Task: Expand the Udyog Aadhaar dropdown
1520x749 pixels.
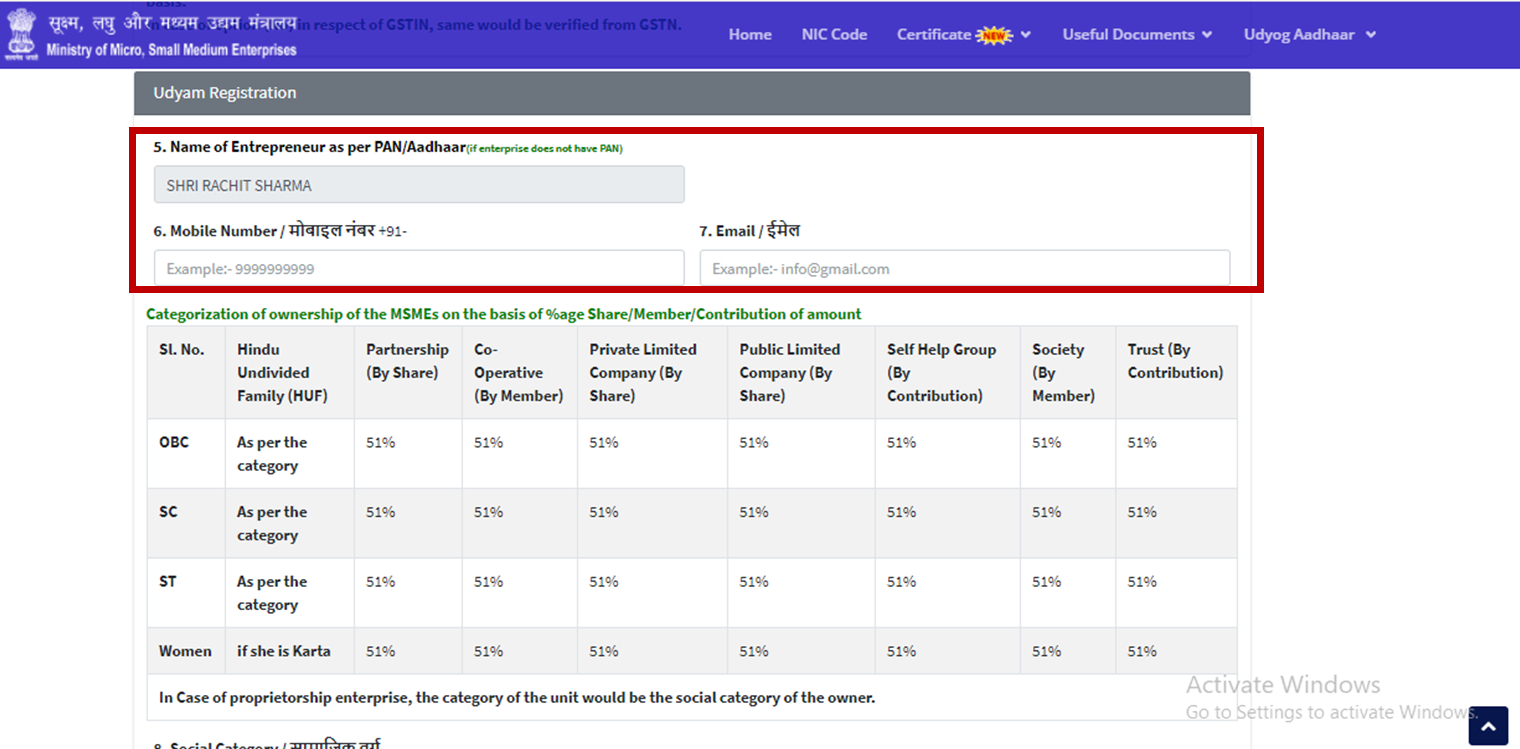Action: coord(1309,35)
